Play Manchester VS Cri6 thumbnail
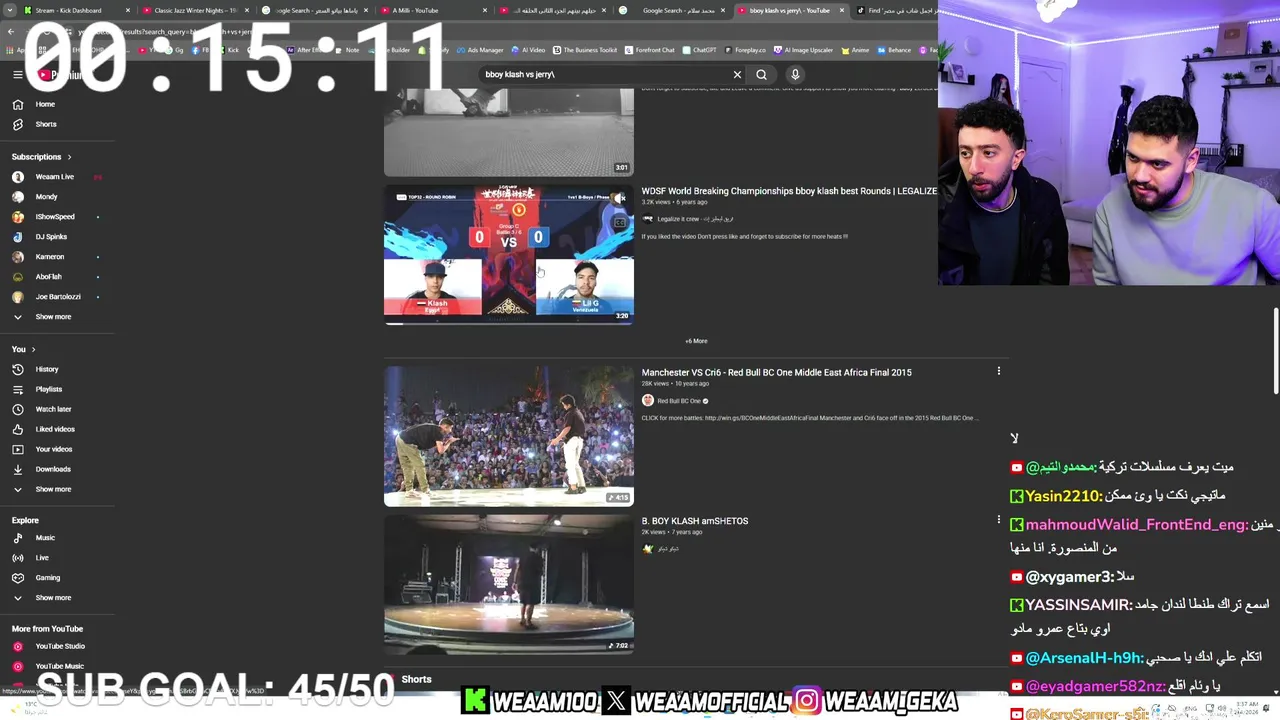Screen dimensions: 1280x720 (509, 436)
